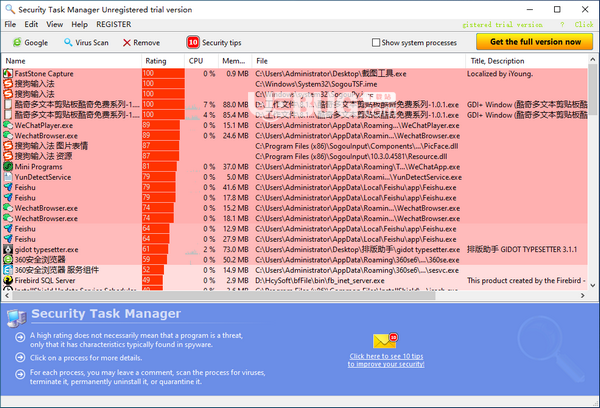Viewport: 600px width, 408px height.
Task: Click the Firebird SQL Server icon
Action: (8, 280)
